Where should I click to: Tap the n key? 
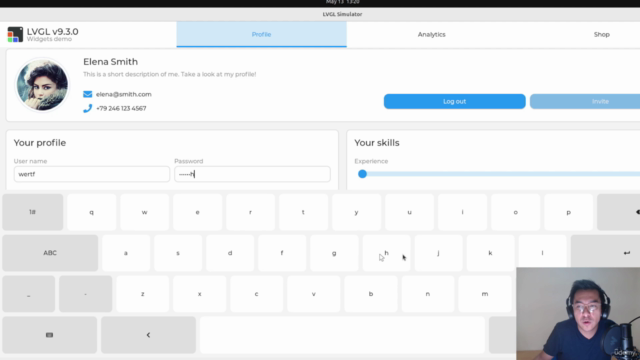pyautogui.click(x=427, y=294)
